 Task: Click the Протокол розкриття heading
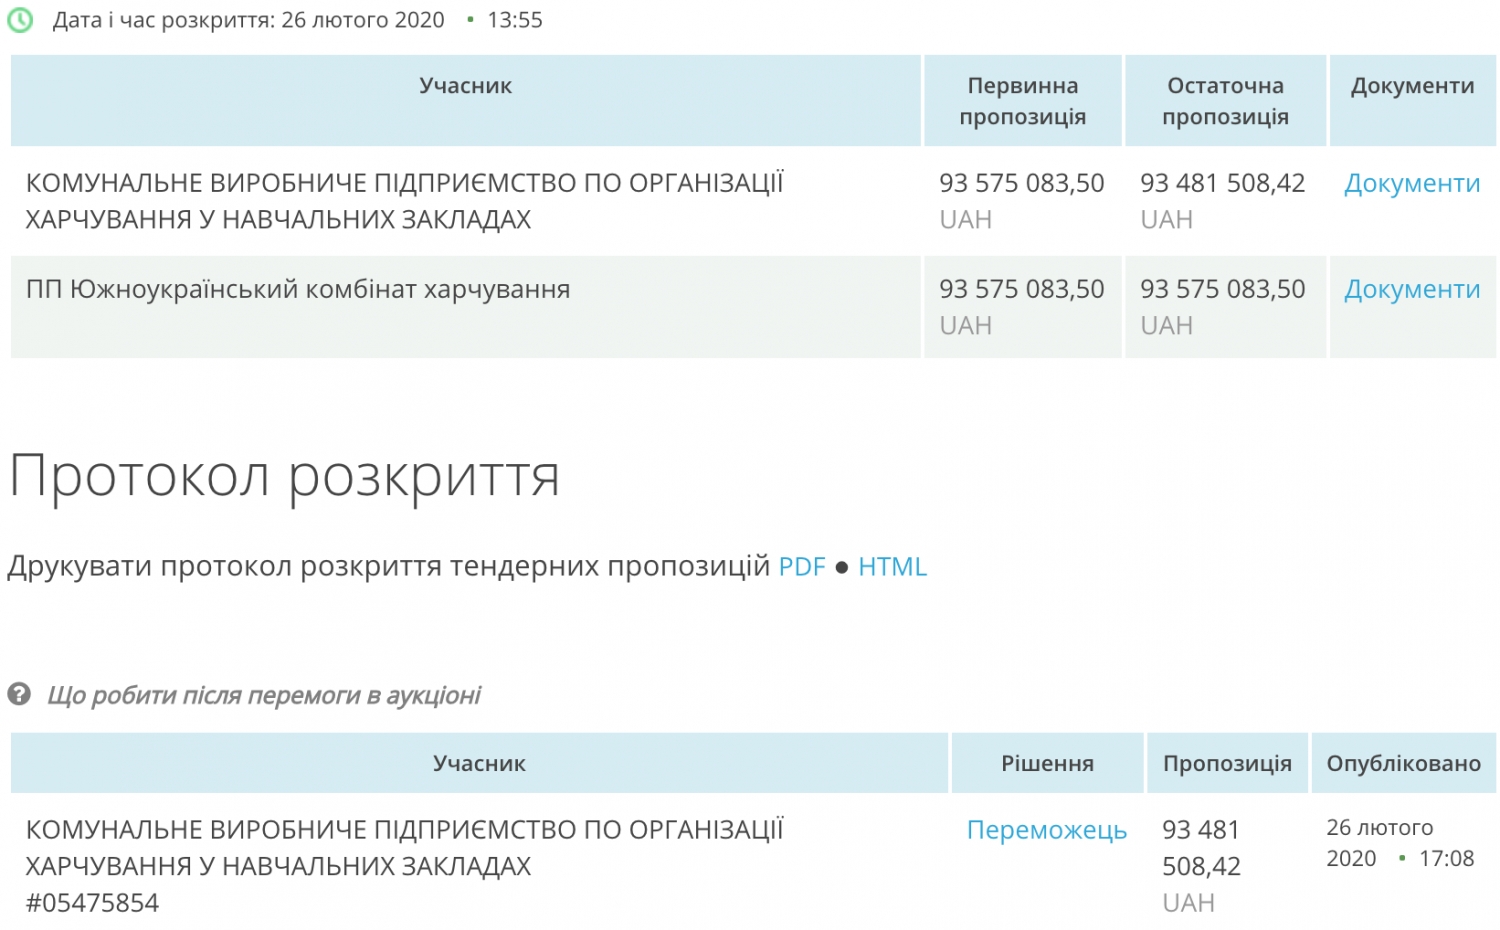tap(284, 476)
